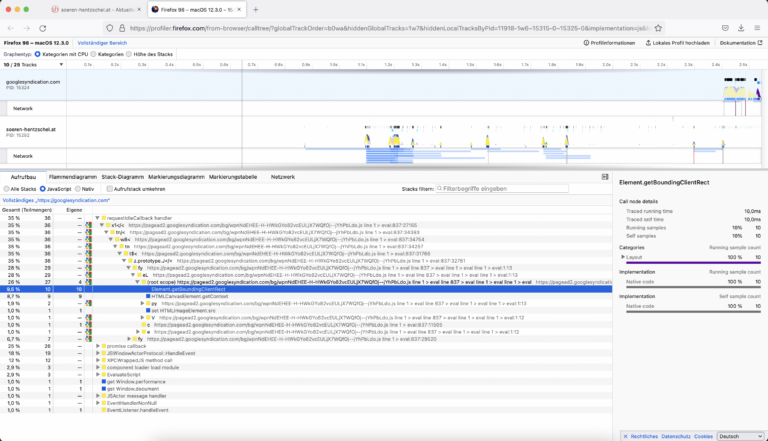
Task: Click the yellow square next to EvaluateScript
Action: pyautogui.click(x=104, y=374)
